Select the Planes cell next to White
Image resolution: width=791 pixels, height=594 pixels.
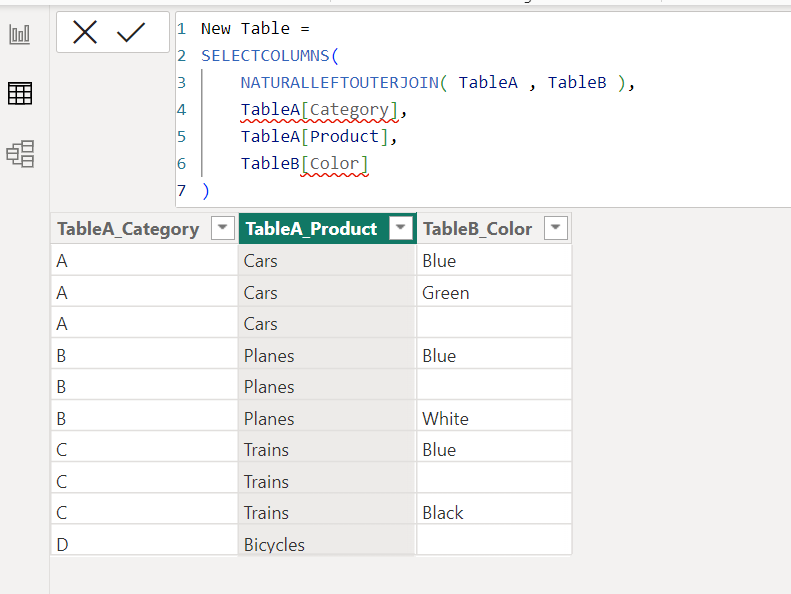point(327,418)
